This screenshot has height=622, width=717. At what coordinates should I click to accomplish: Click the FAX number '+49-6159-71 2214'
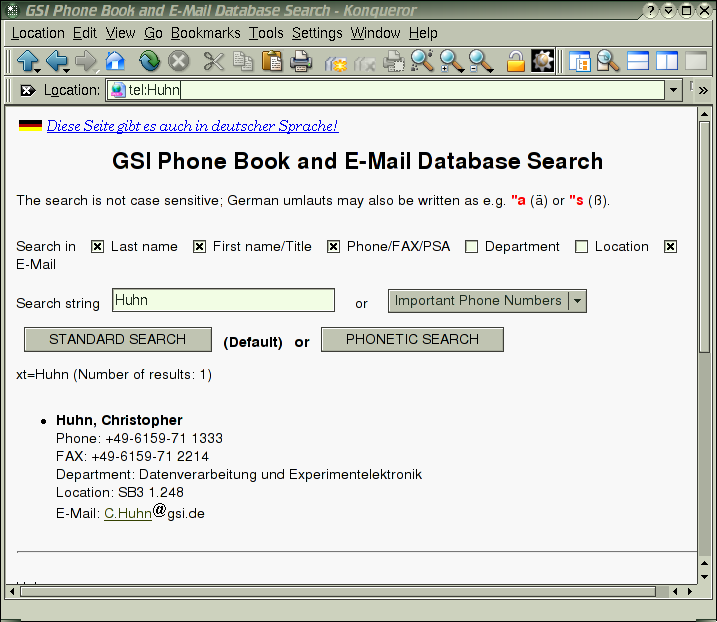click(x=150, y=456)
